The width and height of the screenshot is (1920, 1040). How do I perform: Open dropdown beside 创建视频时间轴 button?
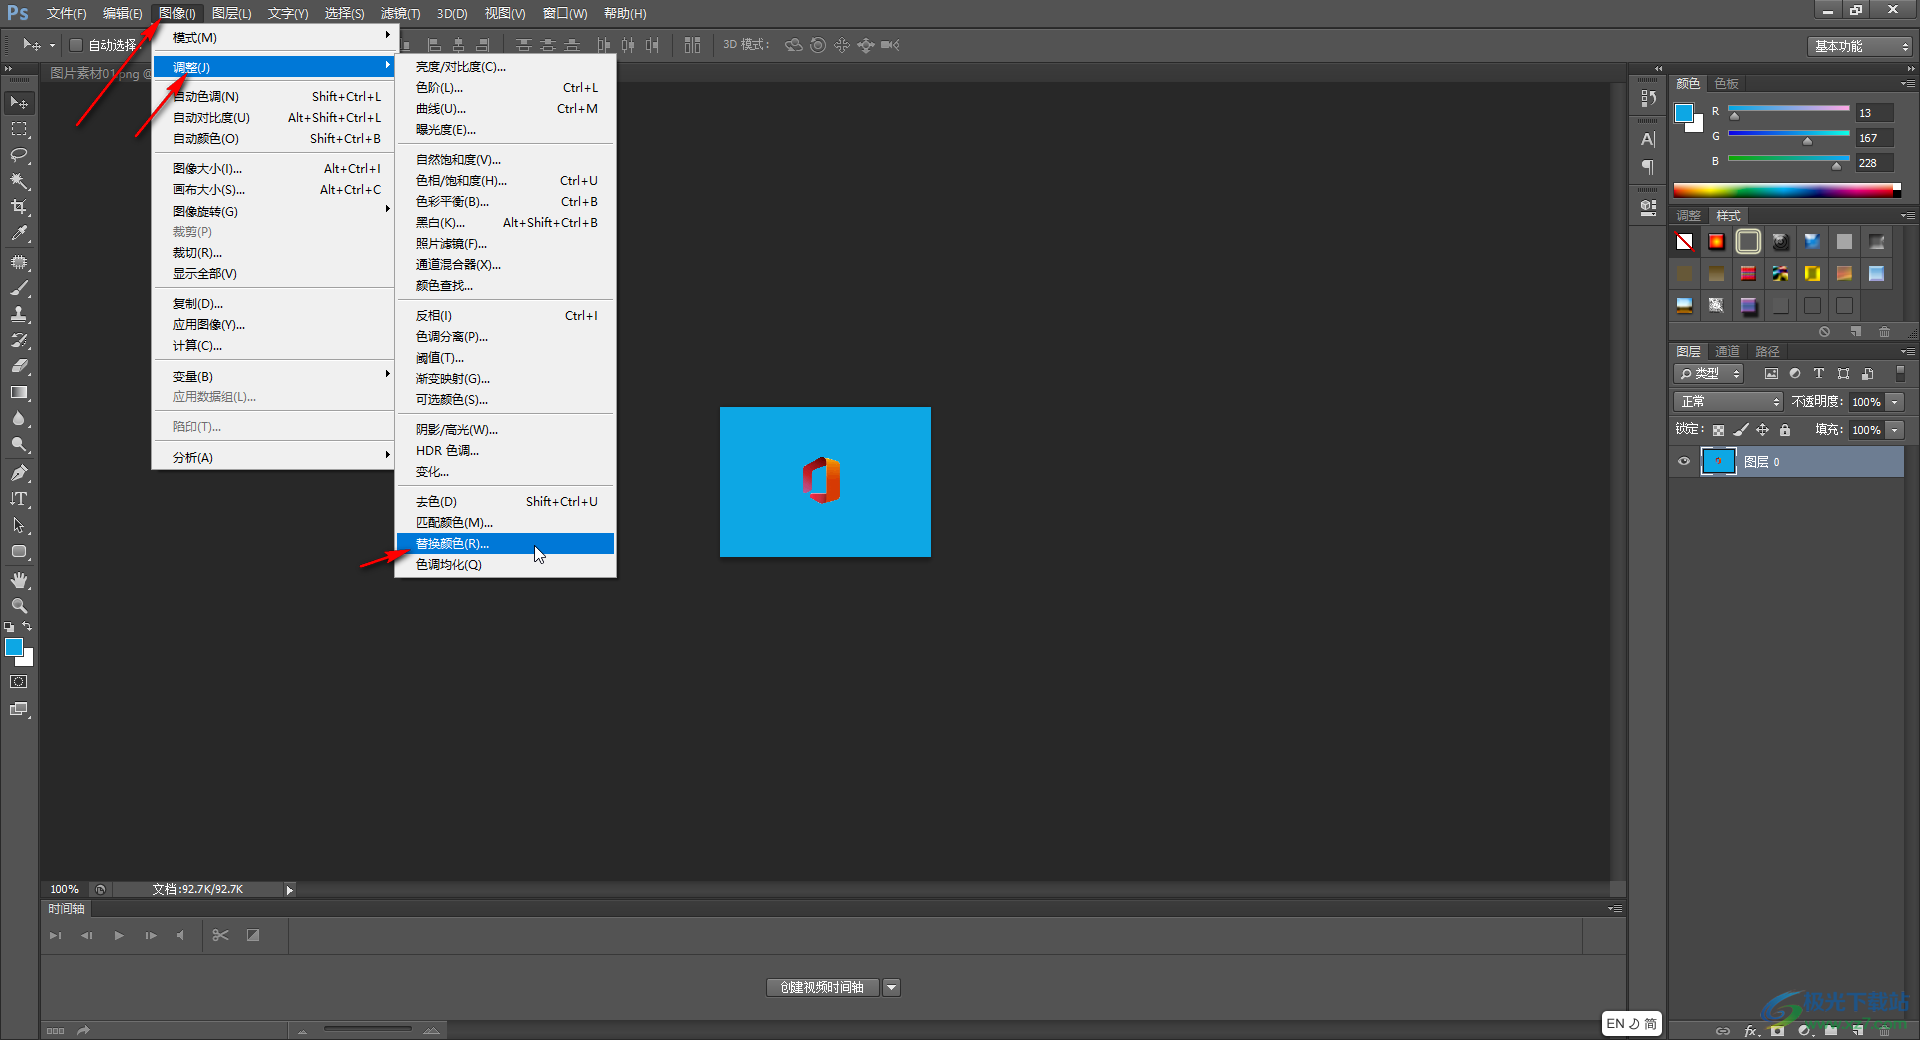click(892, 987)
